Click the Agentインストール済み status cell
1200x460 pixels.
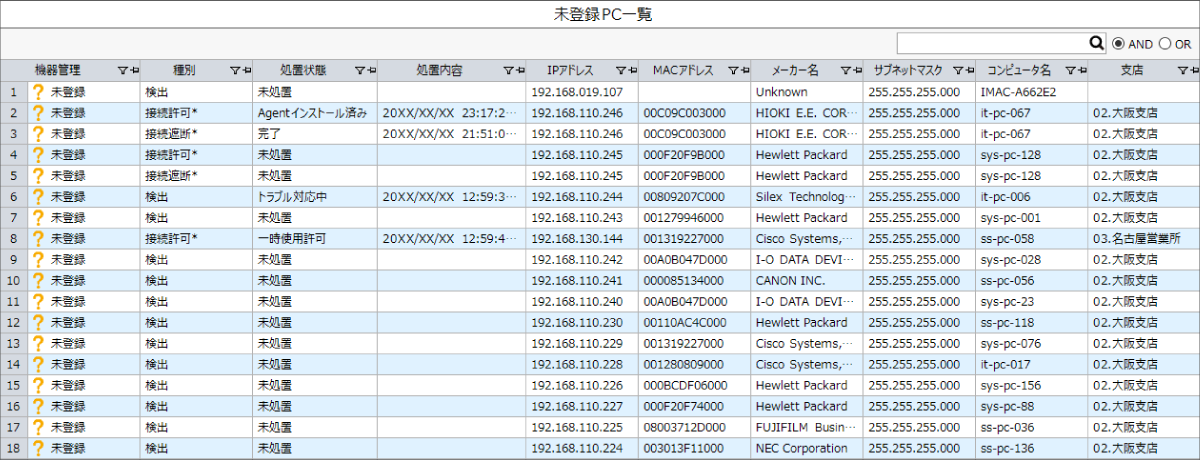315,112
